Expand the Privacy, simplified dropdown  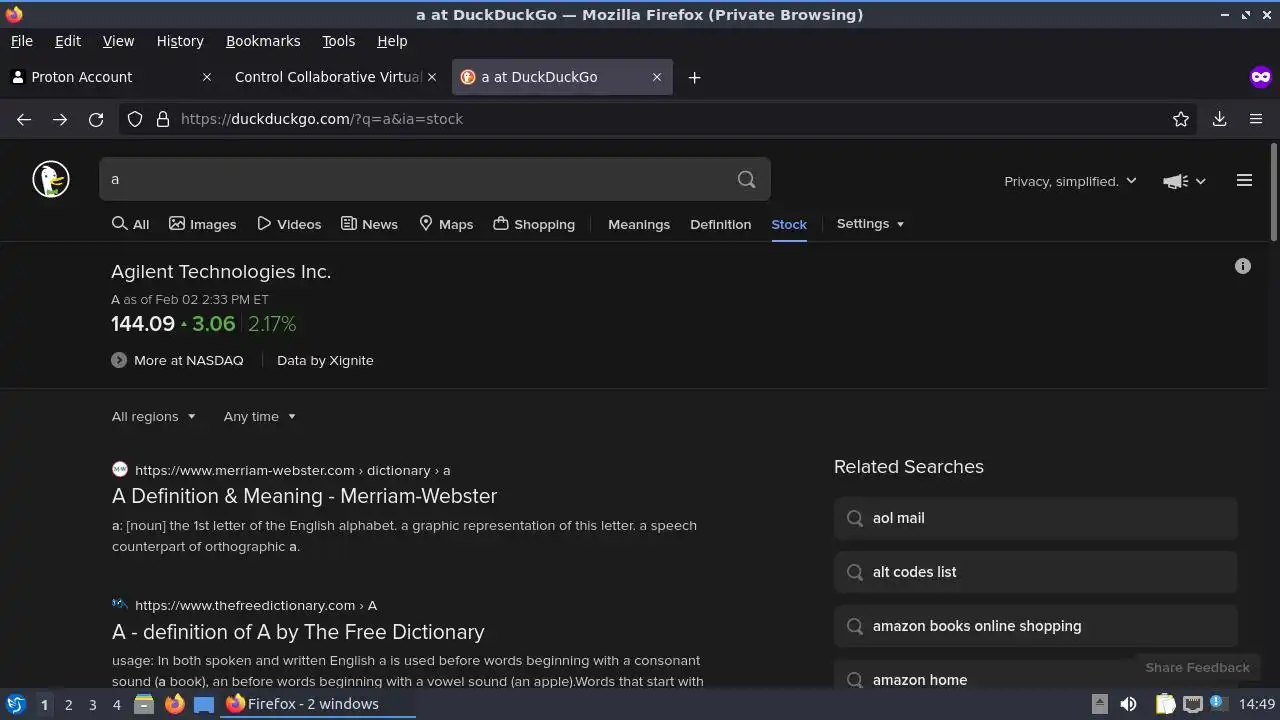[1070, 181]
